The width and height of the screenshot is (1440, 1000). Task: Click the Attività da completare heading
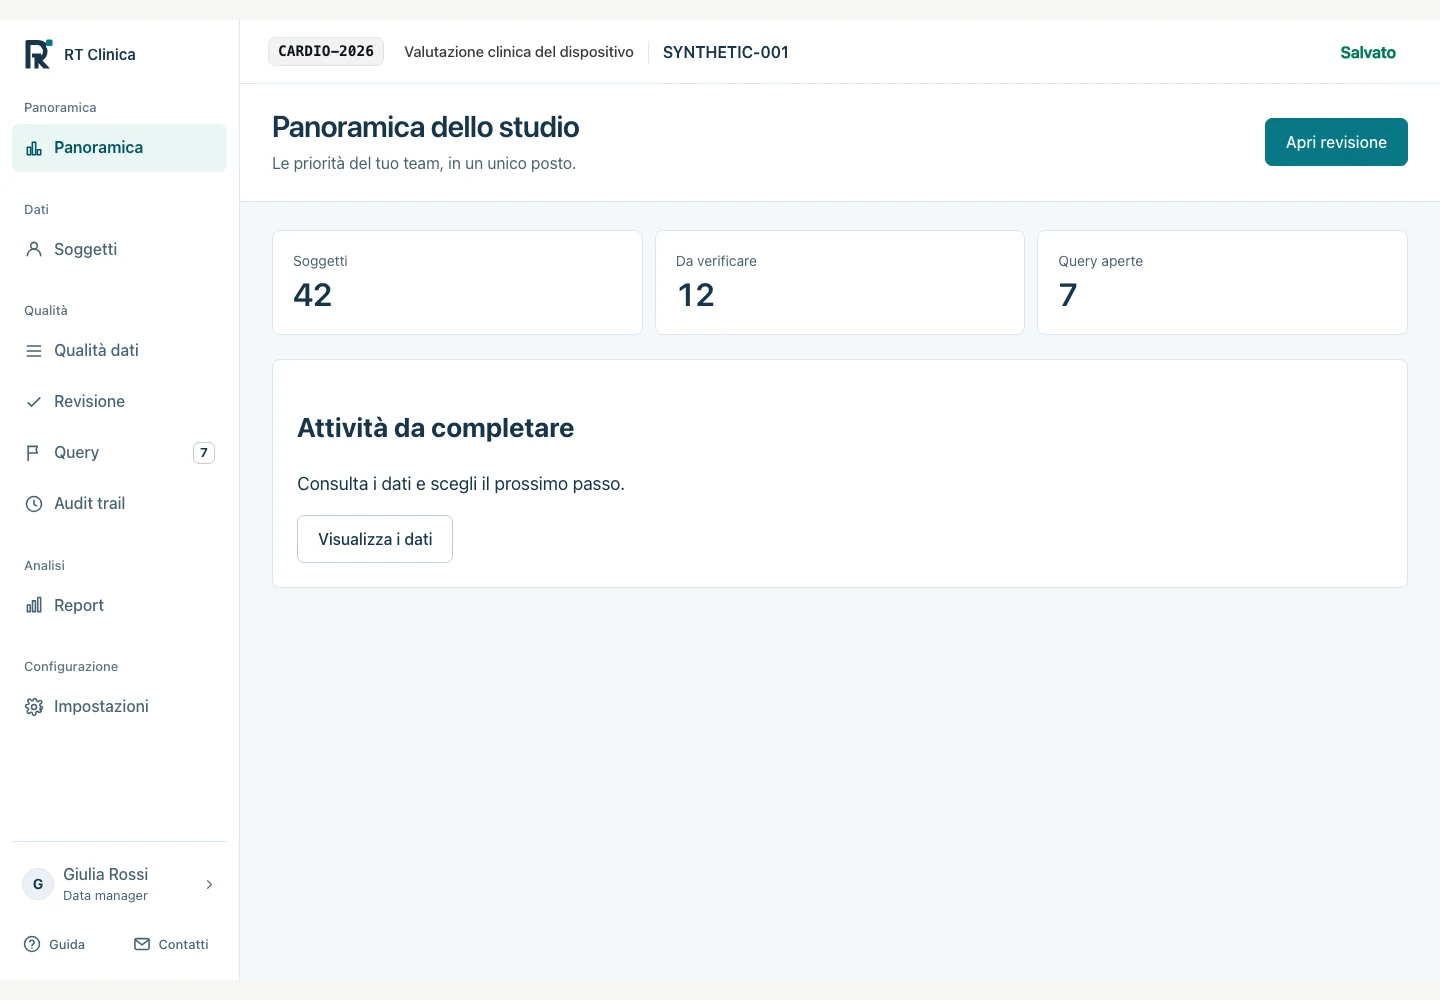pyautogui.click(x=436, y=428)
